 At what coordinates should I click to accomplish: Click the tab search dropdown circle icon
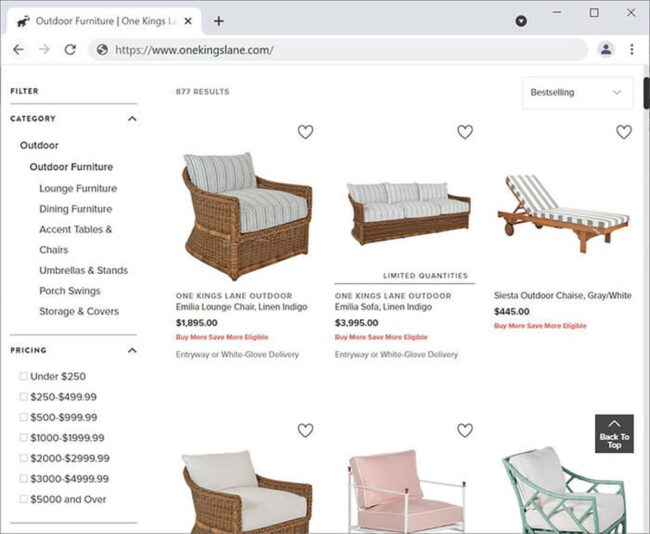coord(521,21)
